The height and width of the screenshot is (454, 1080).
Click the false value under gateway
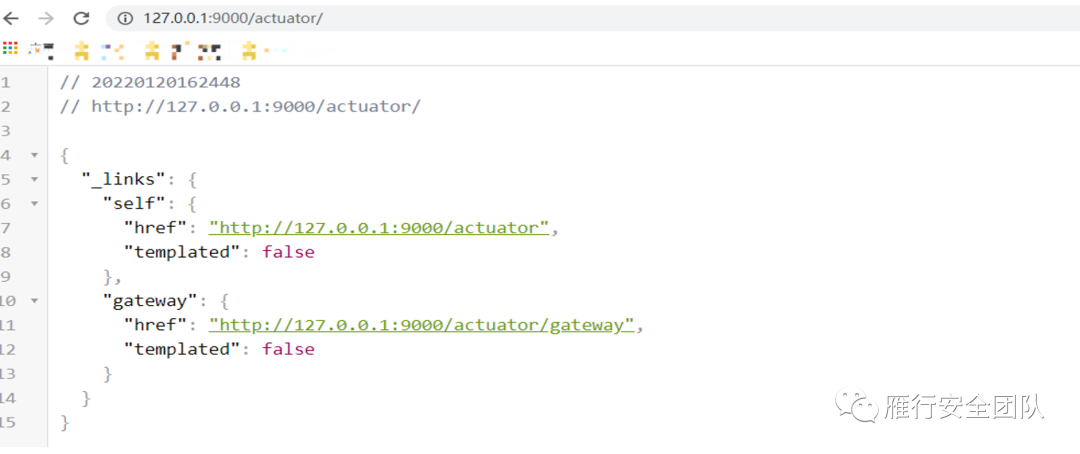tap(288, 349)
